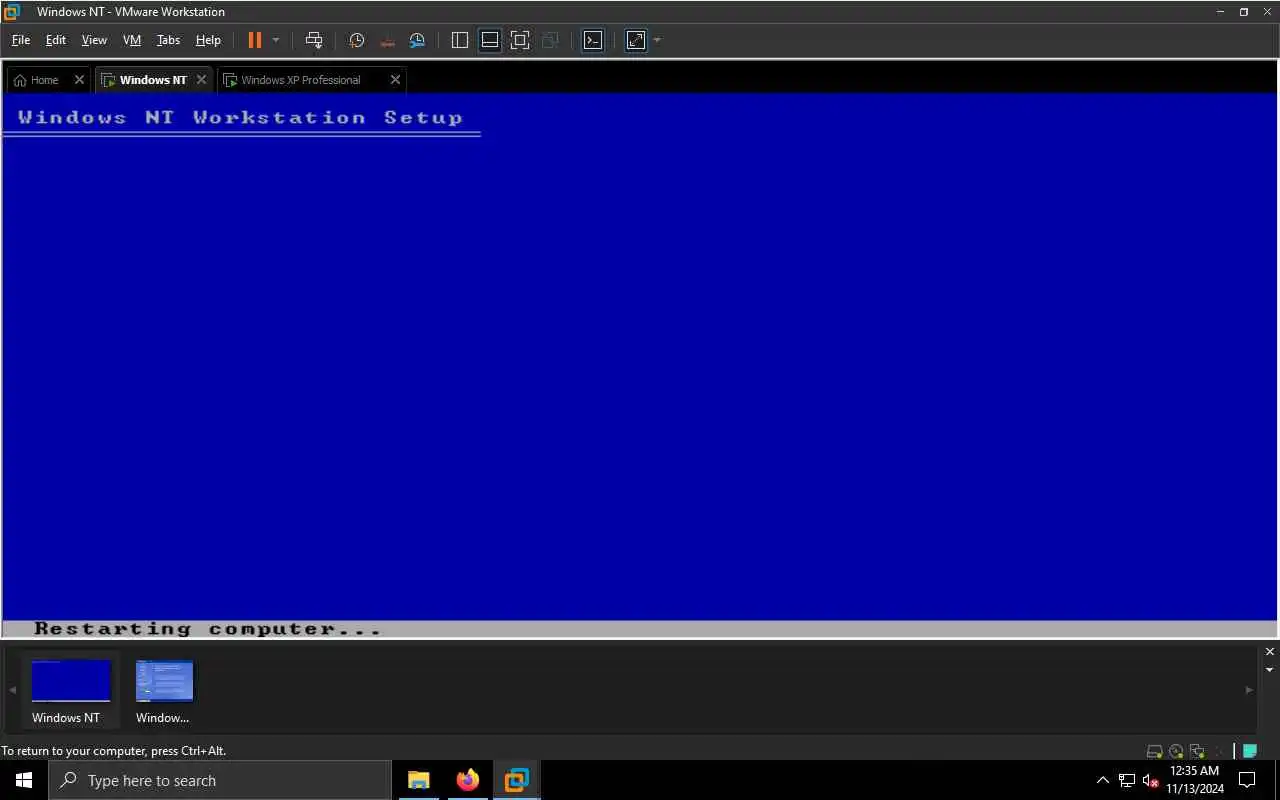Open File Explorer from the taskbar
Viewport: 1280px width, 800px height.
coord(419,780)
